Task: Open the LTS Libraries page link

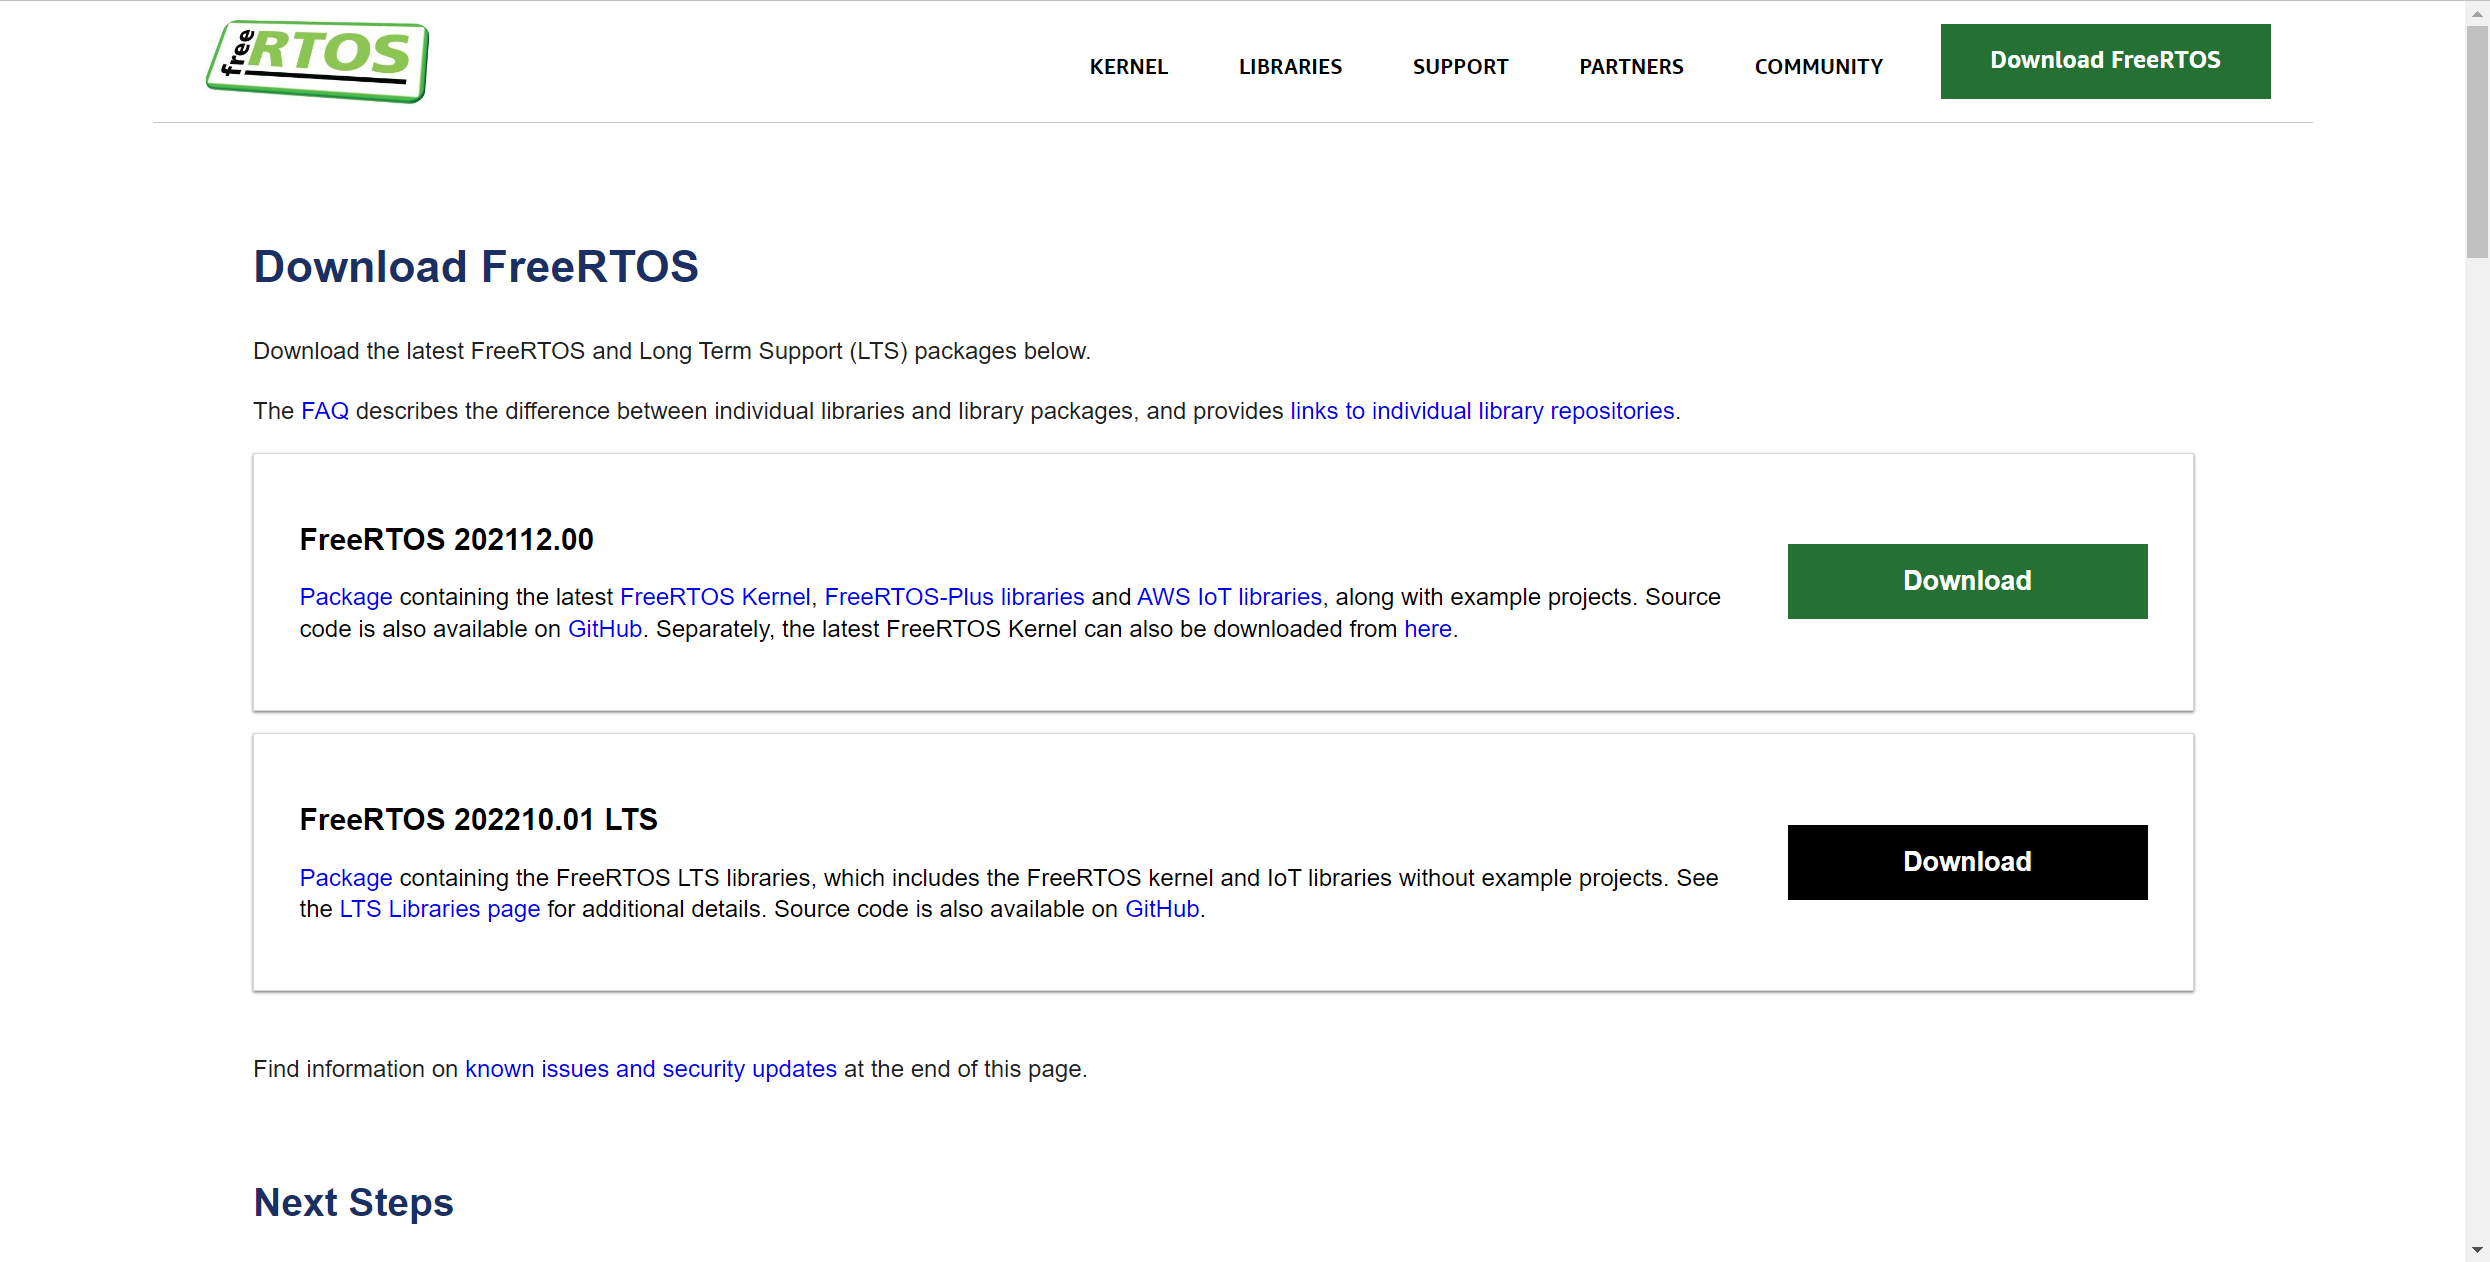Action: tap(440, 909)
